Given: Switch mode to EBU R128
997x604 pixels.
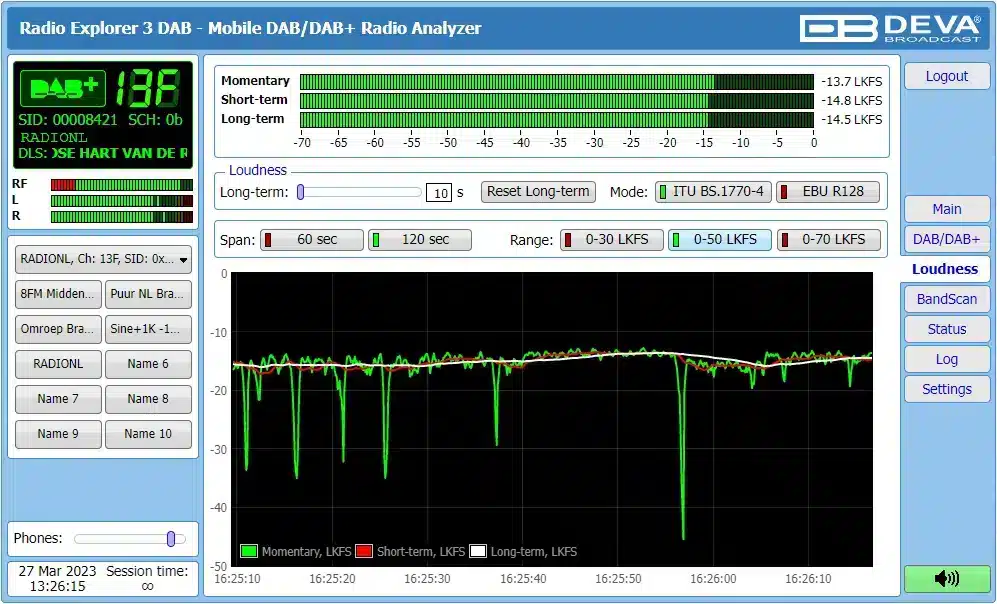Looking at the screenshot, I should click(x=829, y=192).
